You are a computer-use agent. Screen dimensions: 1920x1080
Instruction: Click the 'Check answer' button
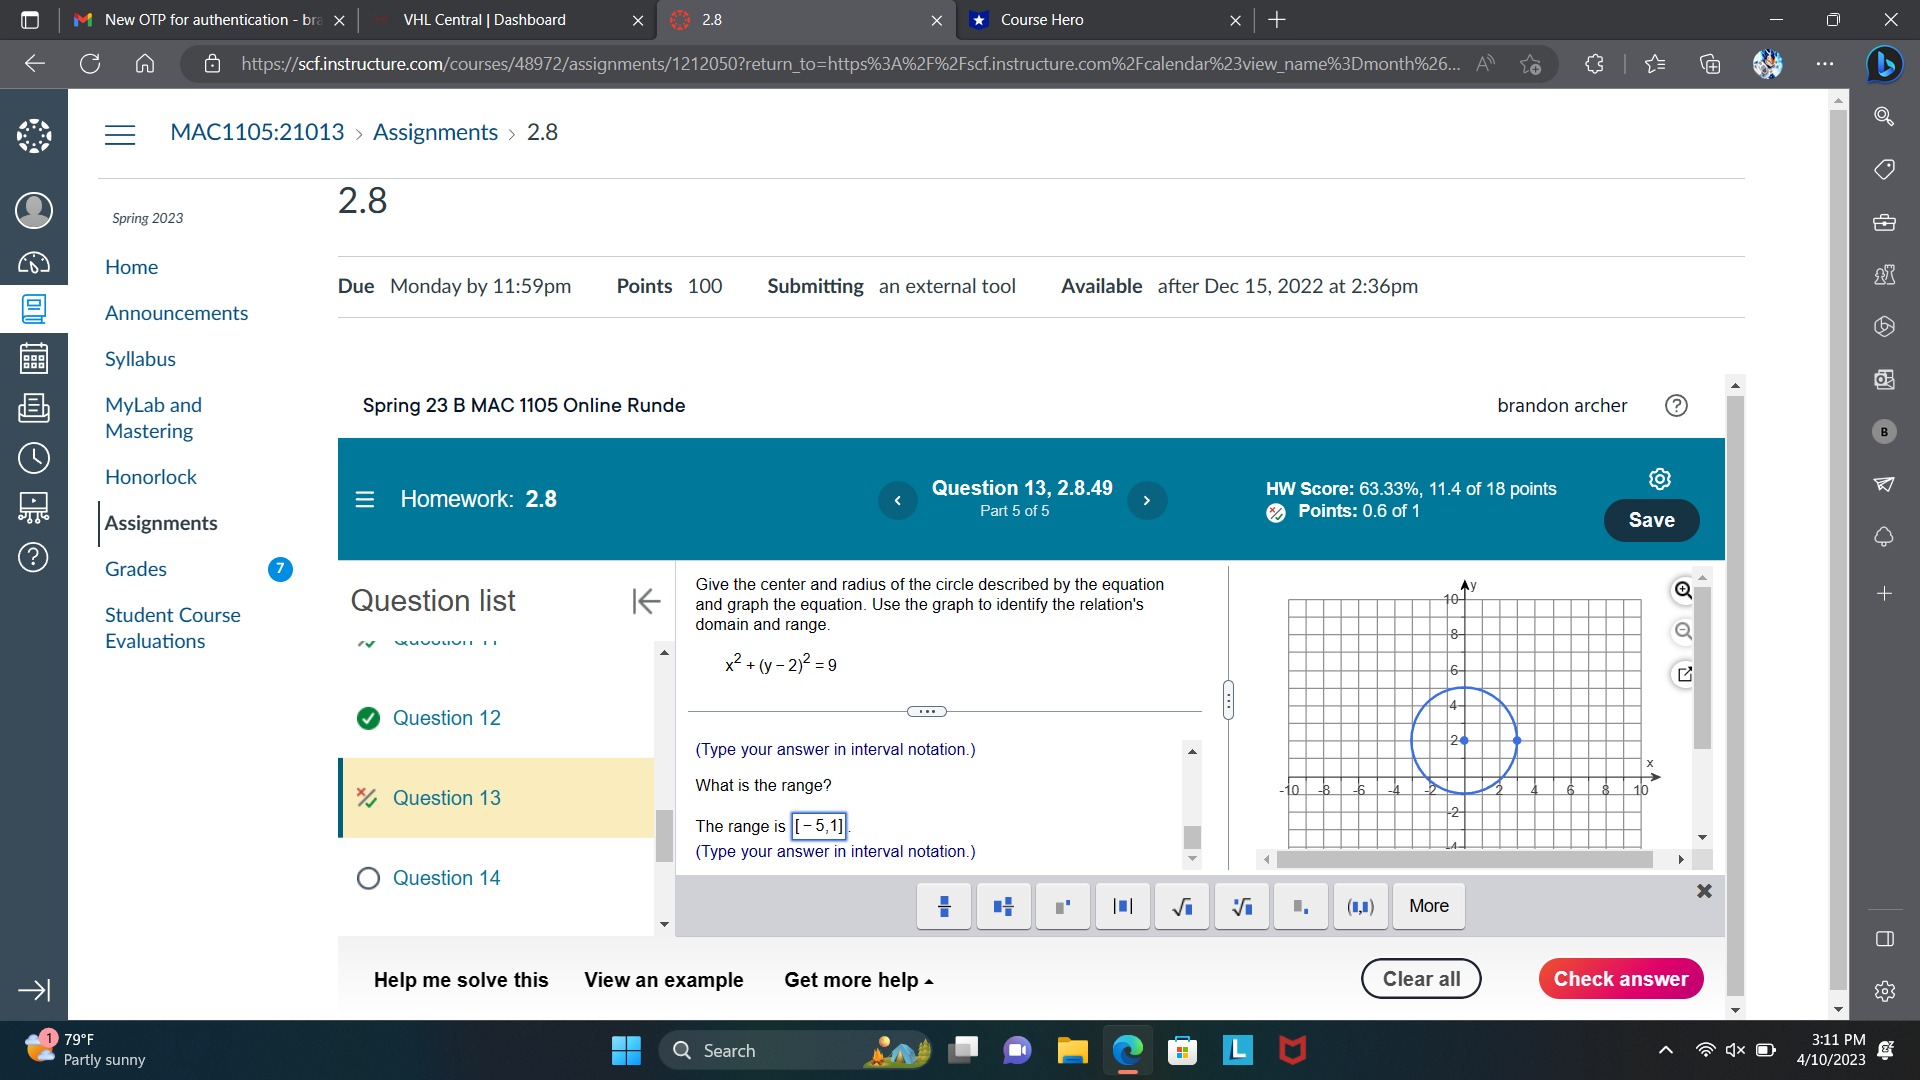click(x=1621, y=978)
